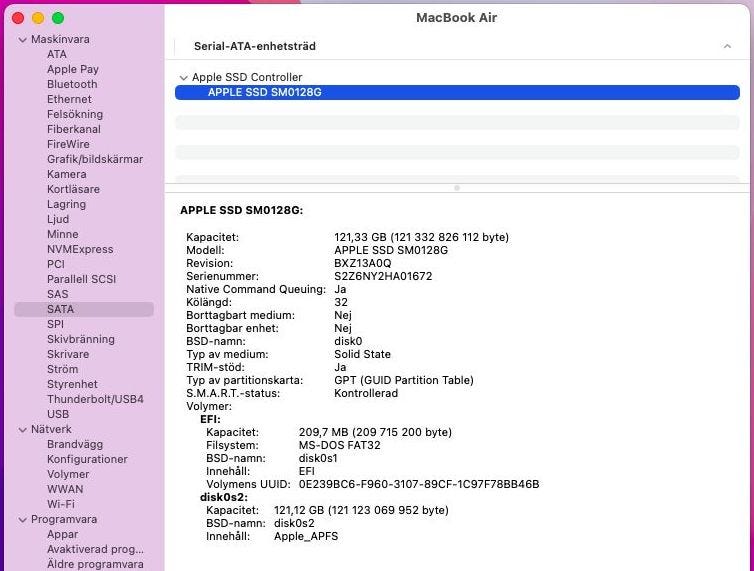Image resolution: width=754 pixels, height=571 pixels.
Task: Open FireWire sidebar entry
Action: [68, 144]
